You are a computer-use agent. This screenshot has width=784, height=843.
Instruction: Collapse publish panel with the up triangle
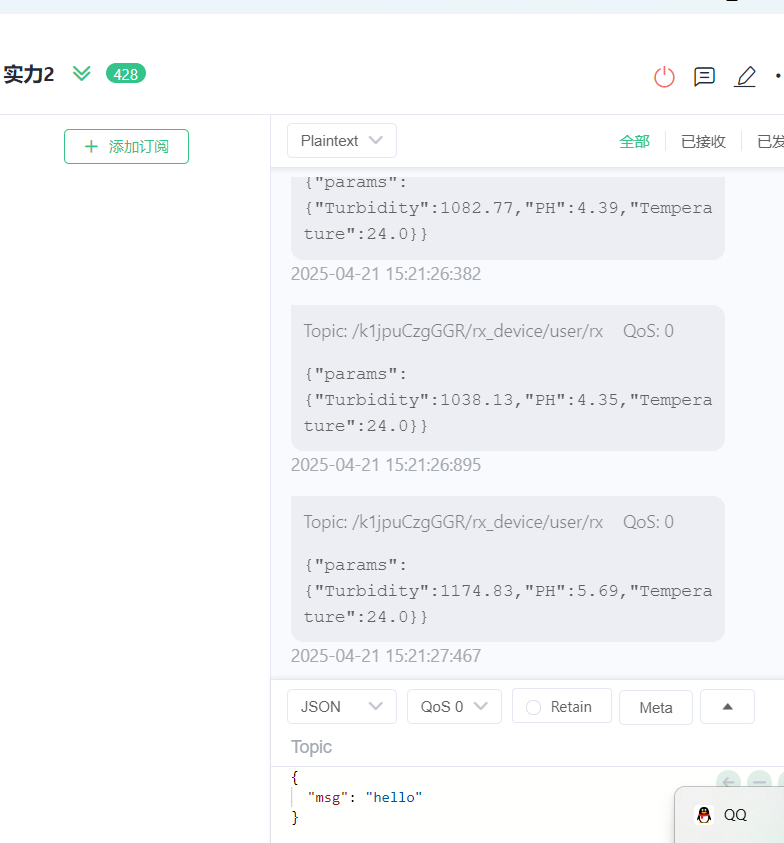pyautogui.click(x=727, y=707)
